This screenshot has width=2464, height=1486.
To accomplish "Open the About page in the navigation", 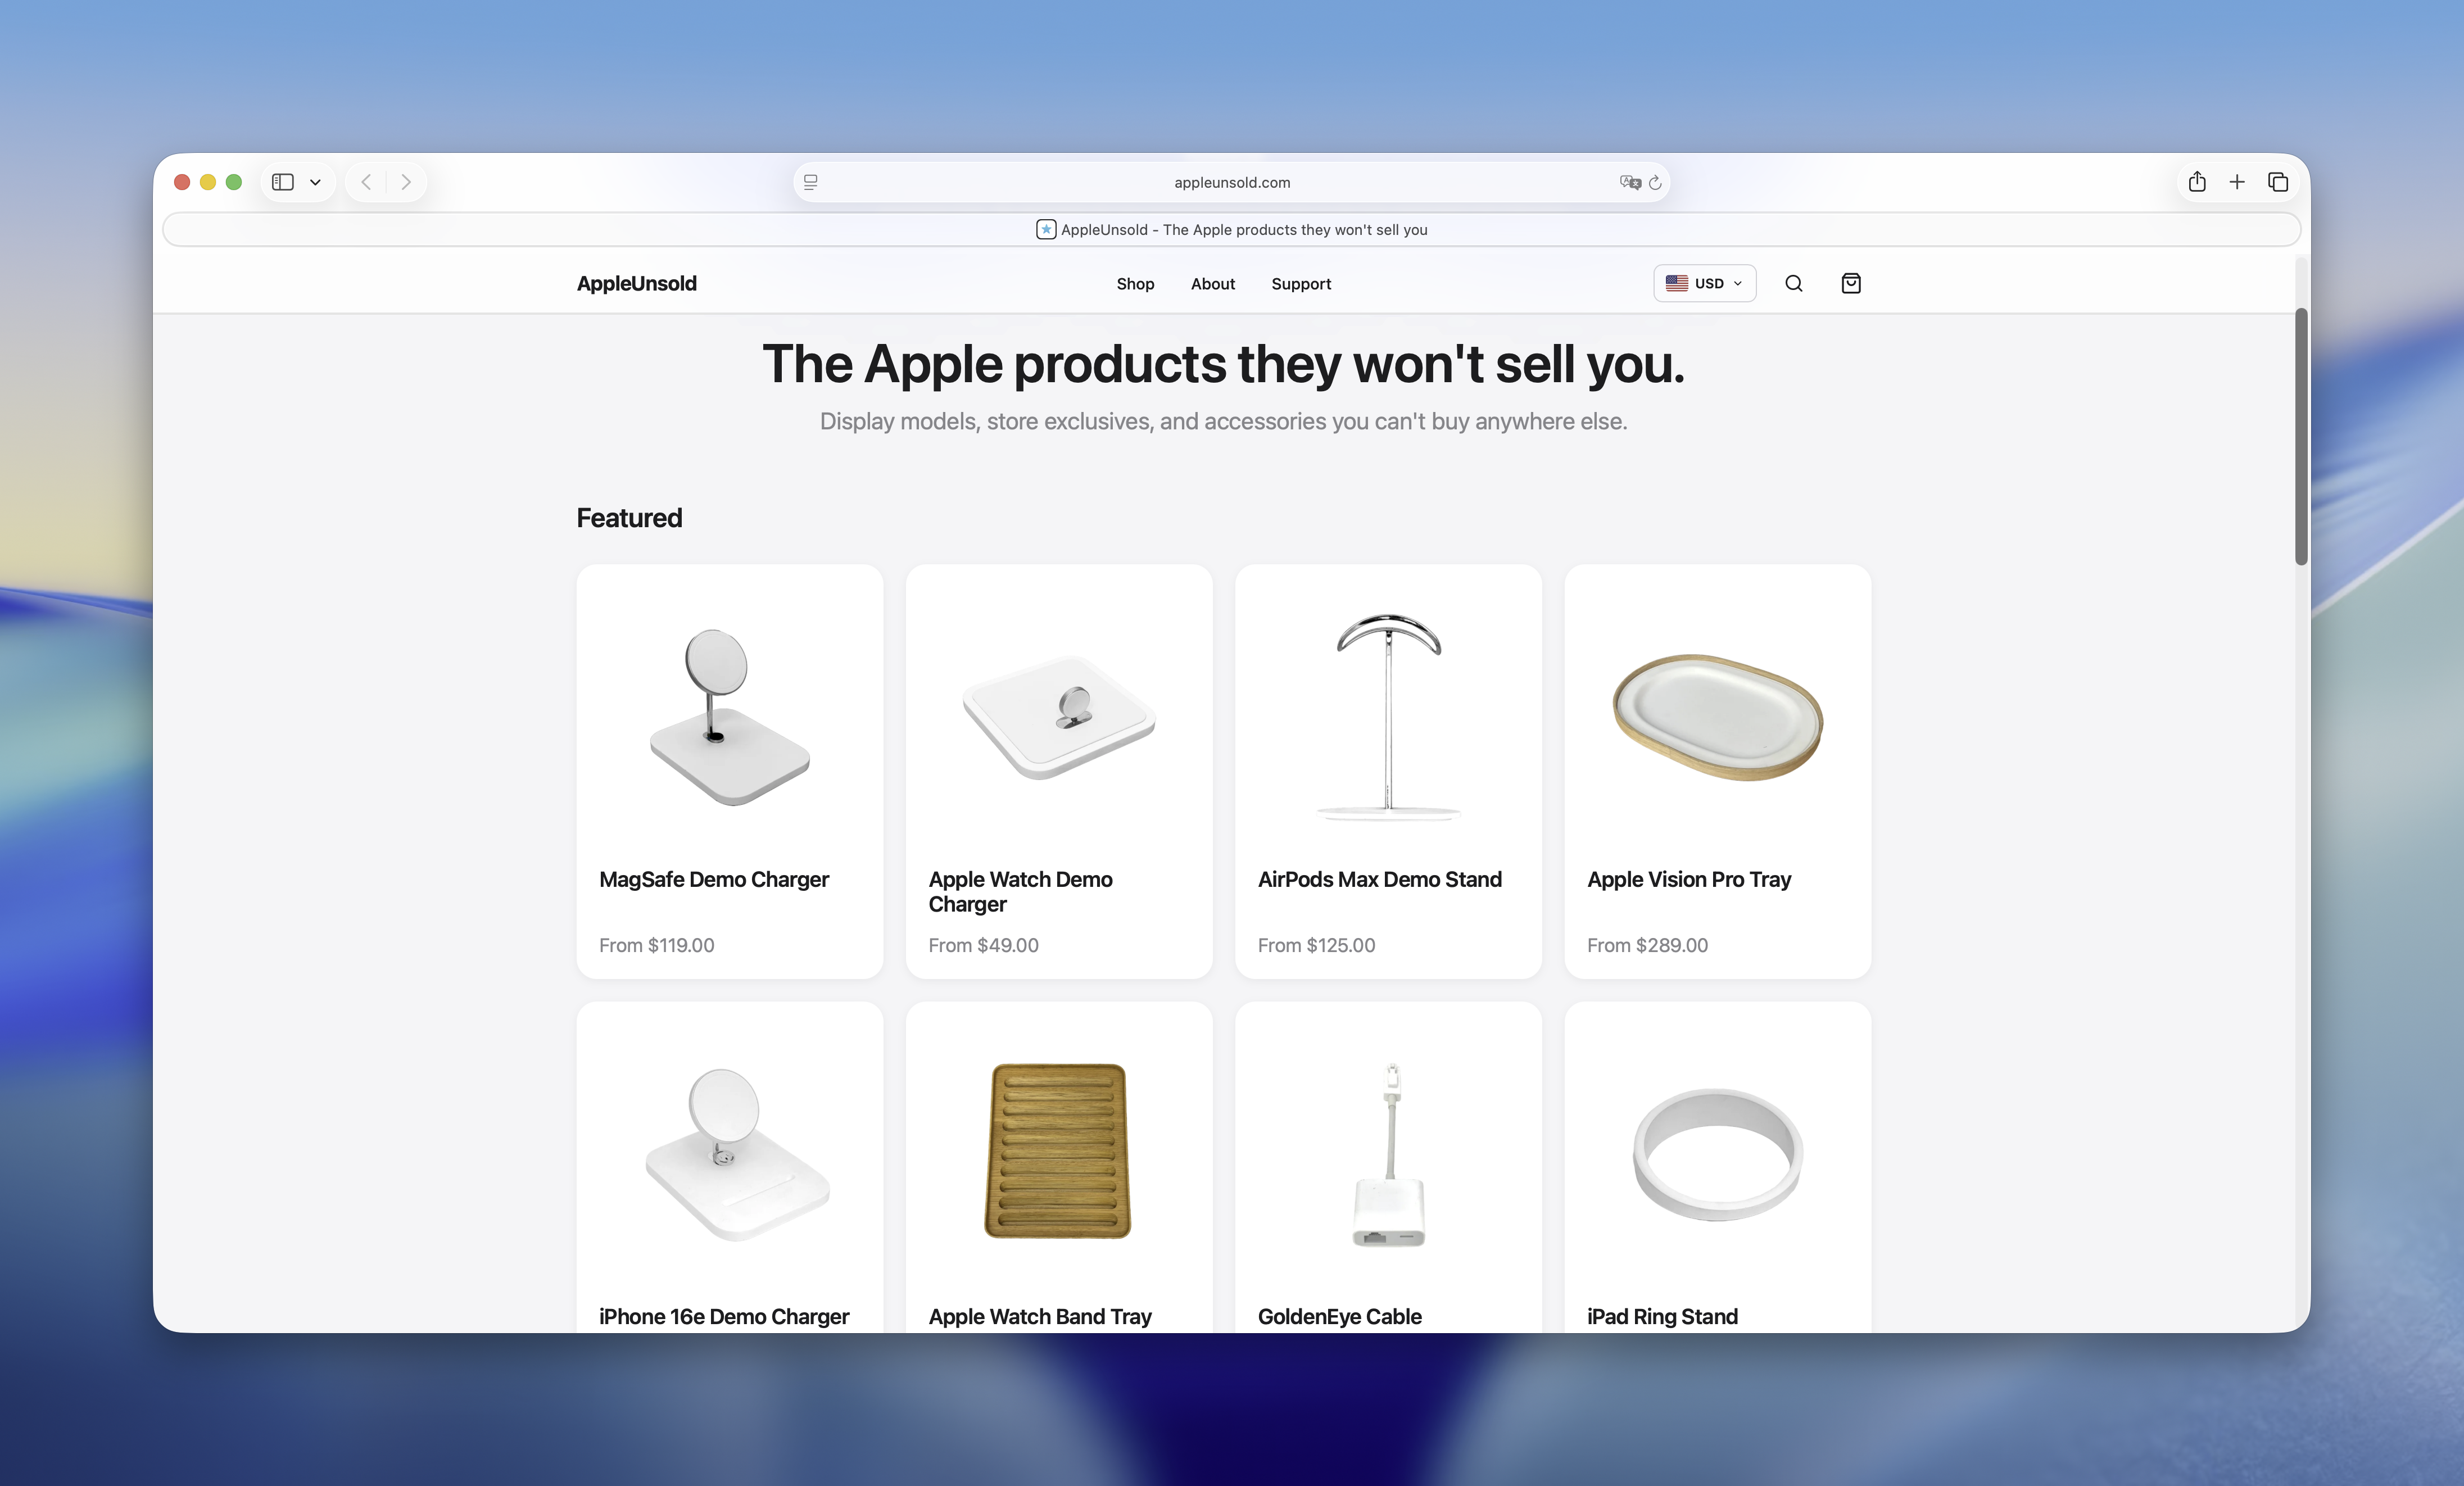I will click(x=1212, y=284).
